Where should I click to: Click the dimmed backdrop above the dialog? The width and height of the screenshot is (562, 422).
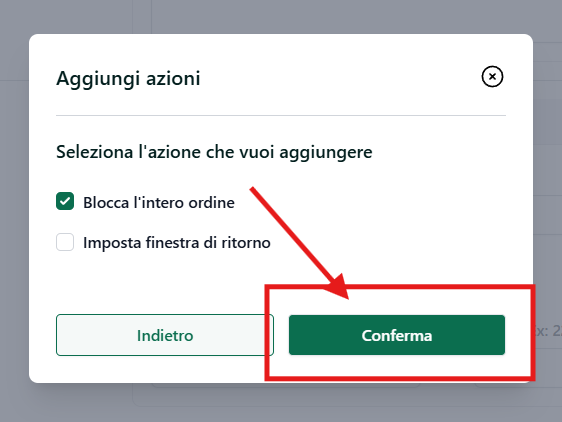pyautogui.click(x=281, y=16)
